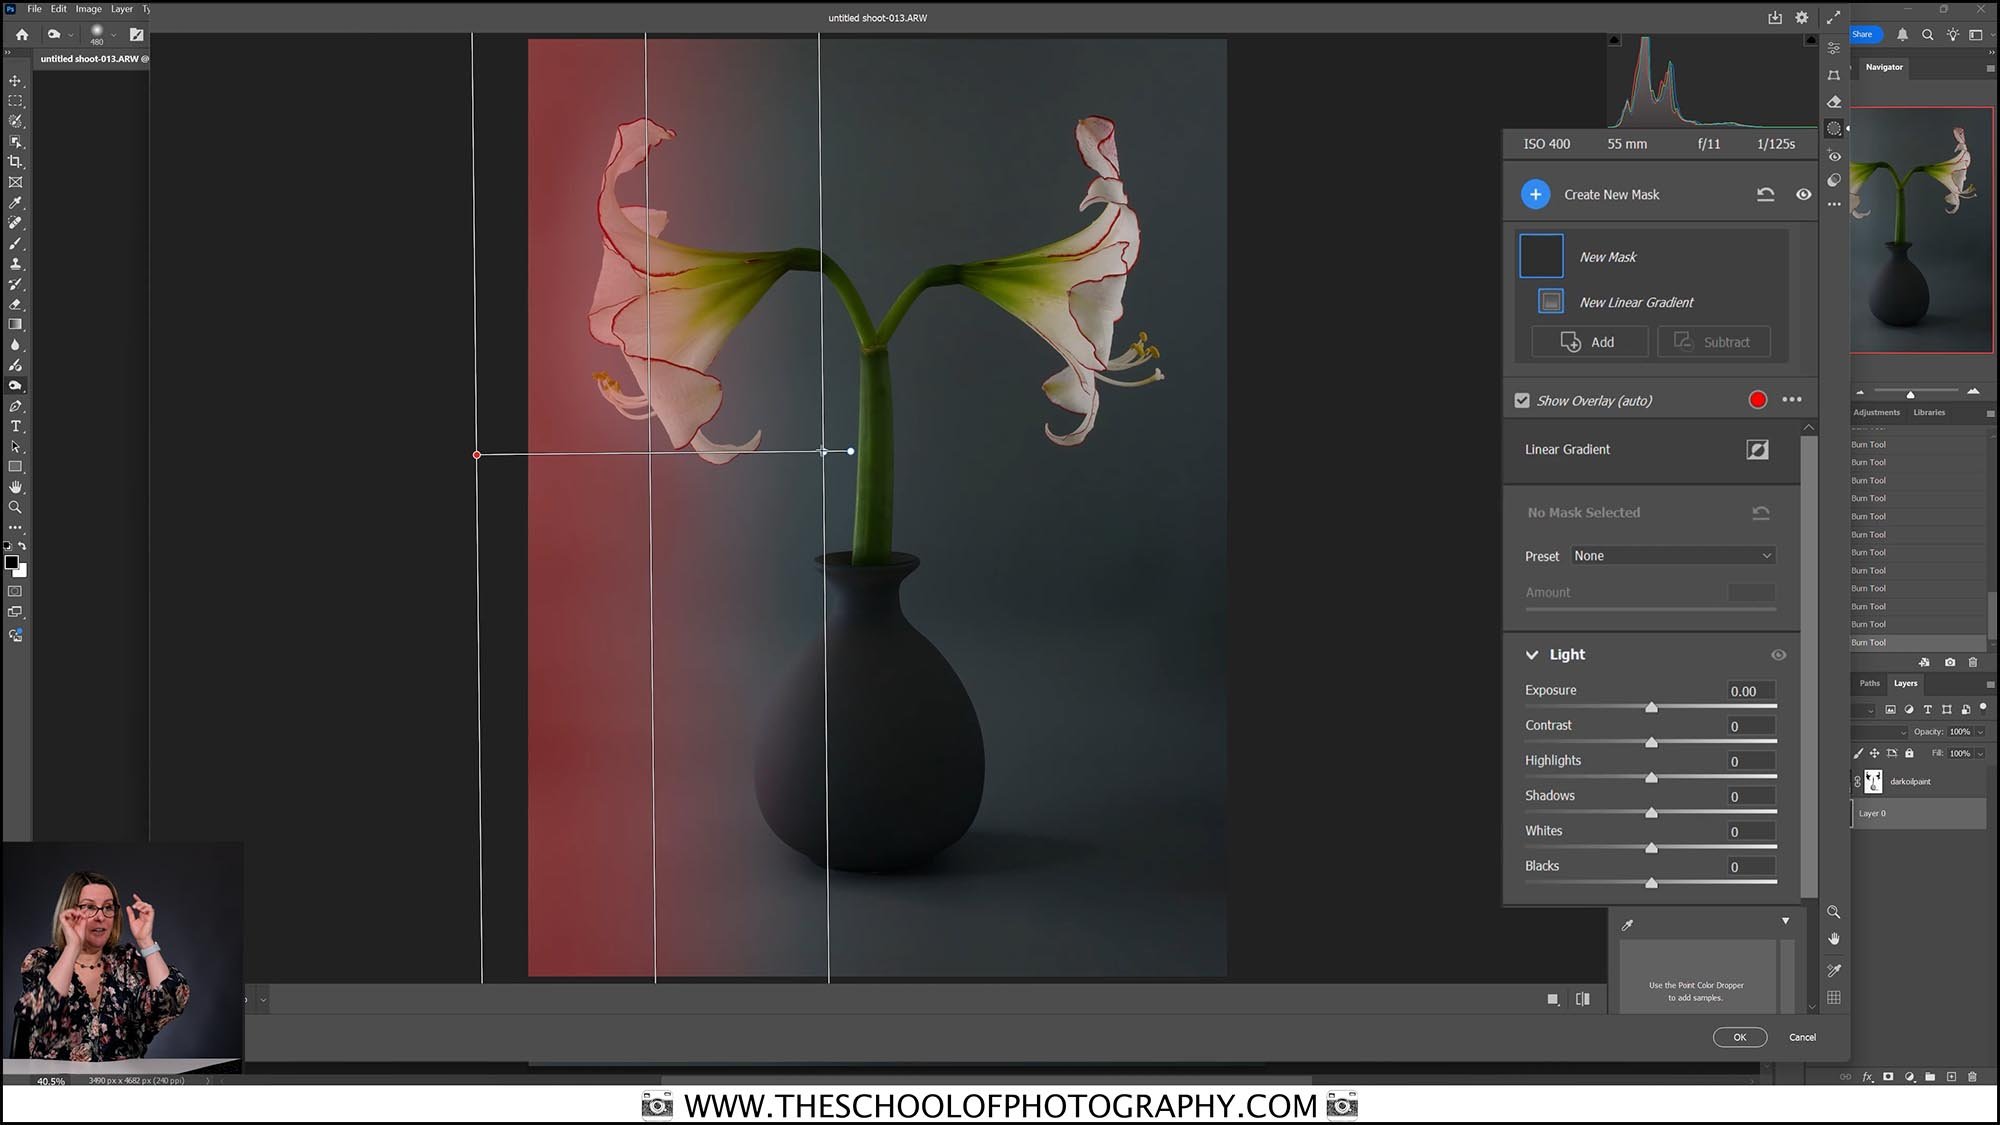Screen dimensions: 2000x1125
Task: Open the Image menu
Action: point(89,8)
